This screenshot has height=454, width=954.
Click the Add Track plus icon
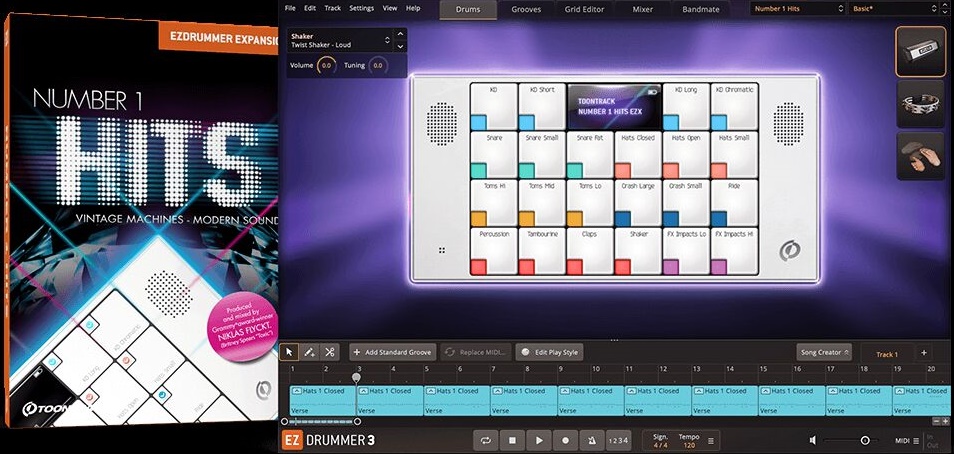(923, 353)
